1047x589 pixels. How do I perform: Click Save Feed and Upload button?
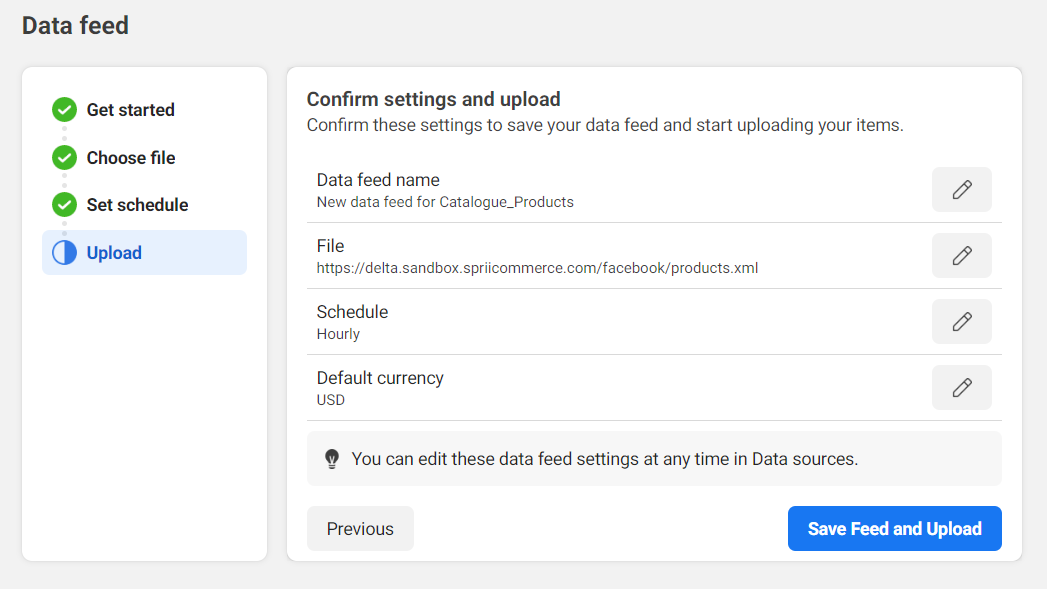tap(894, 529)
